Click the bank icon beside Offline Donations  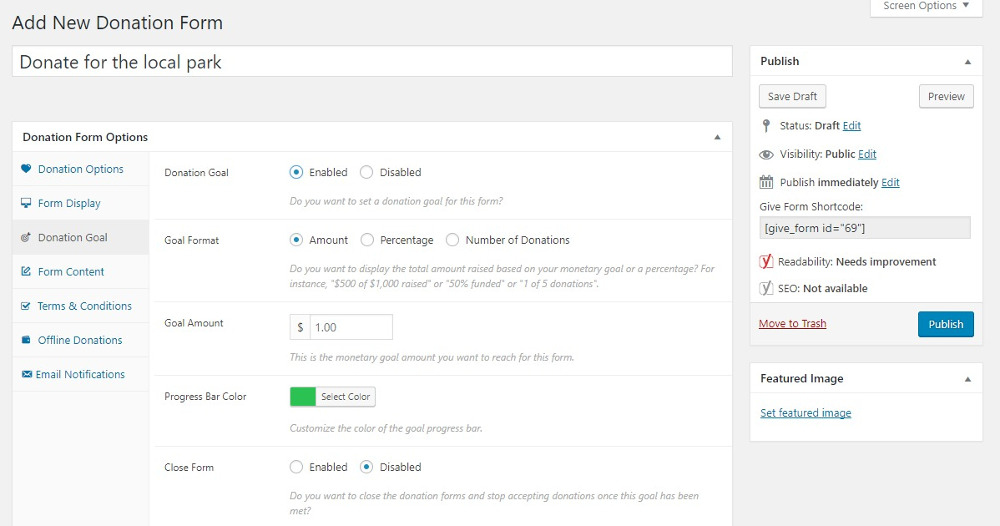click(26, 340)
